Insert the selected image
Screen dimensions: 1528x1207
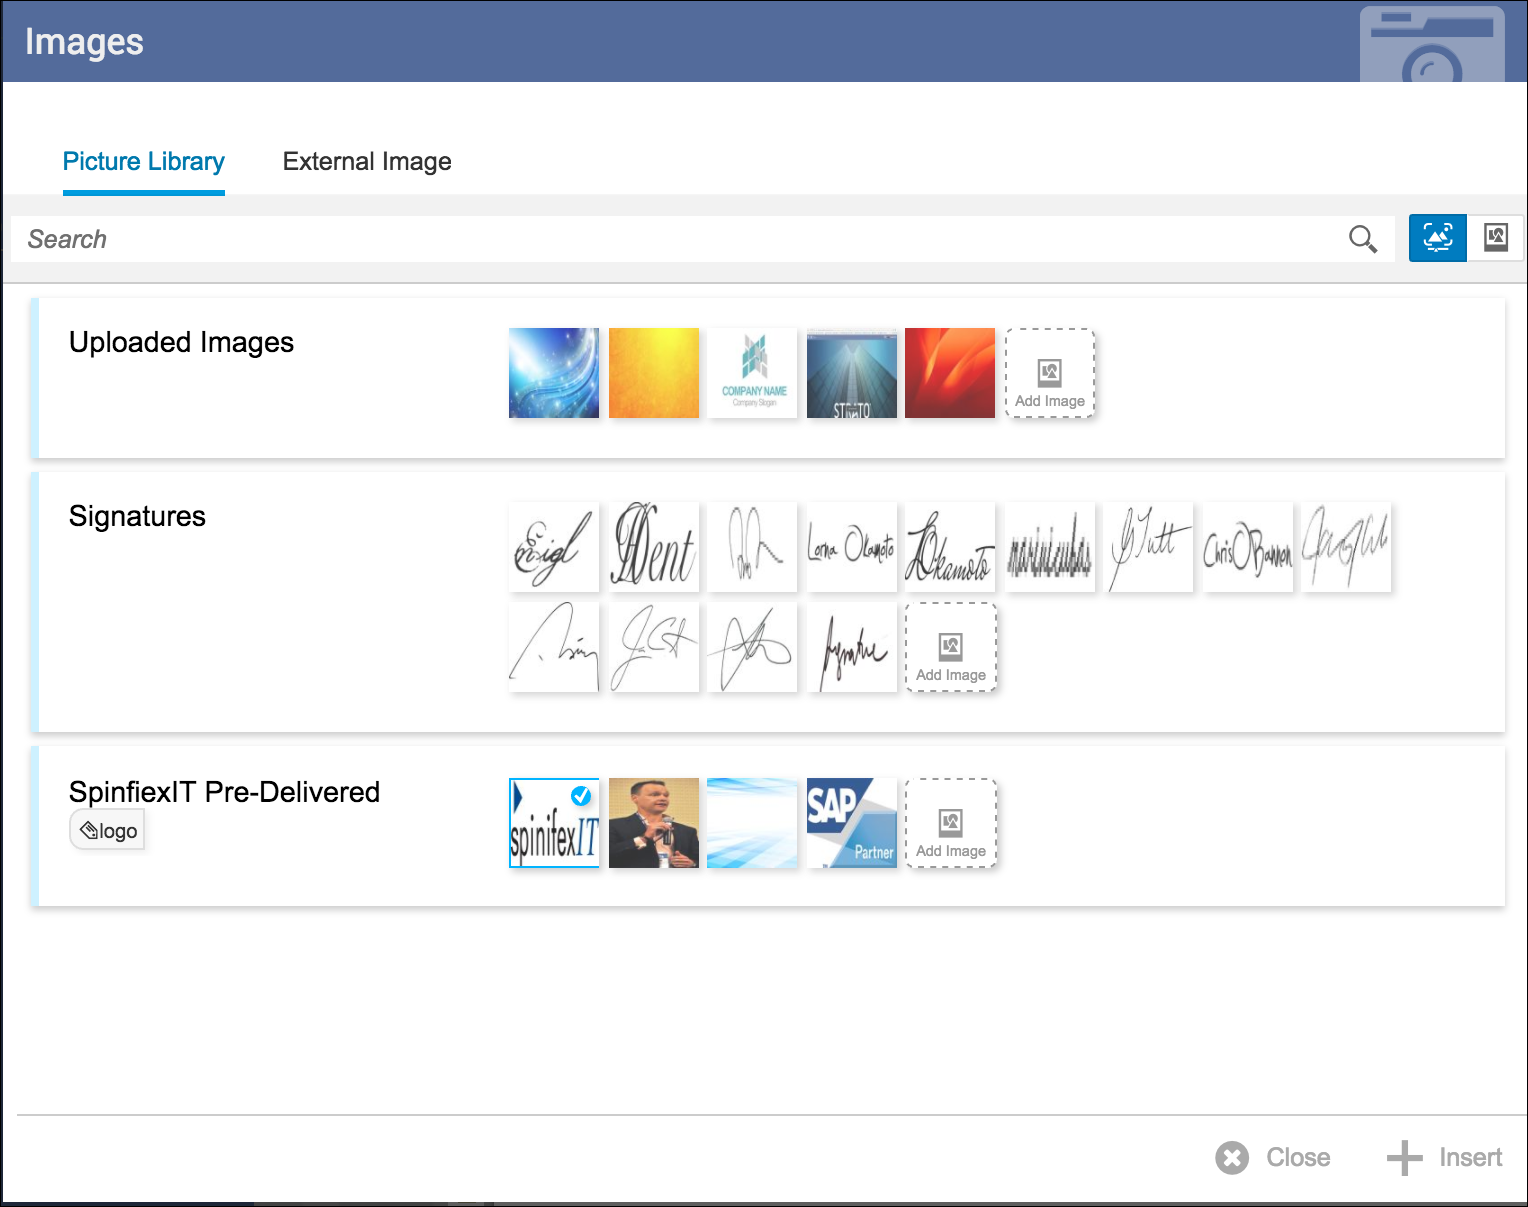point(1445,1157)
